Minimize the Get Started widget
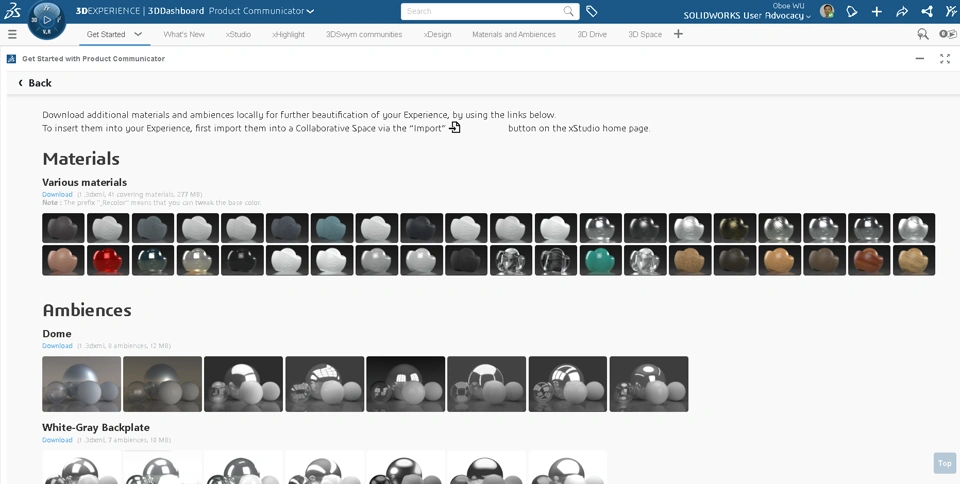This screenshot has height=484, width=960. [x=920, y=58]
